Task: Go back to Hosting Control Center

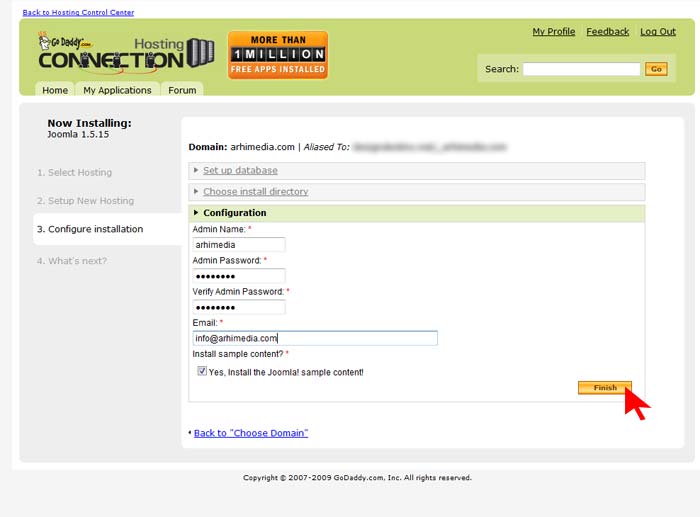Action: click(78, 13)
